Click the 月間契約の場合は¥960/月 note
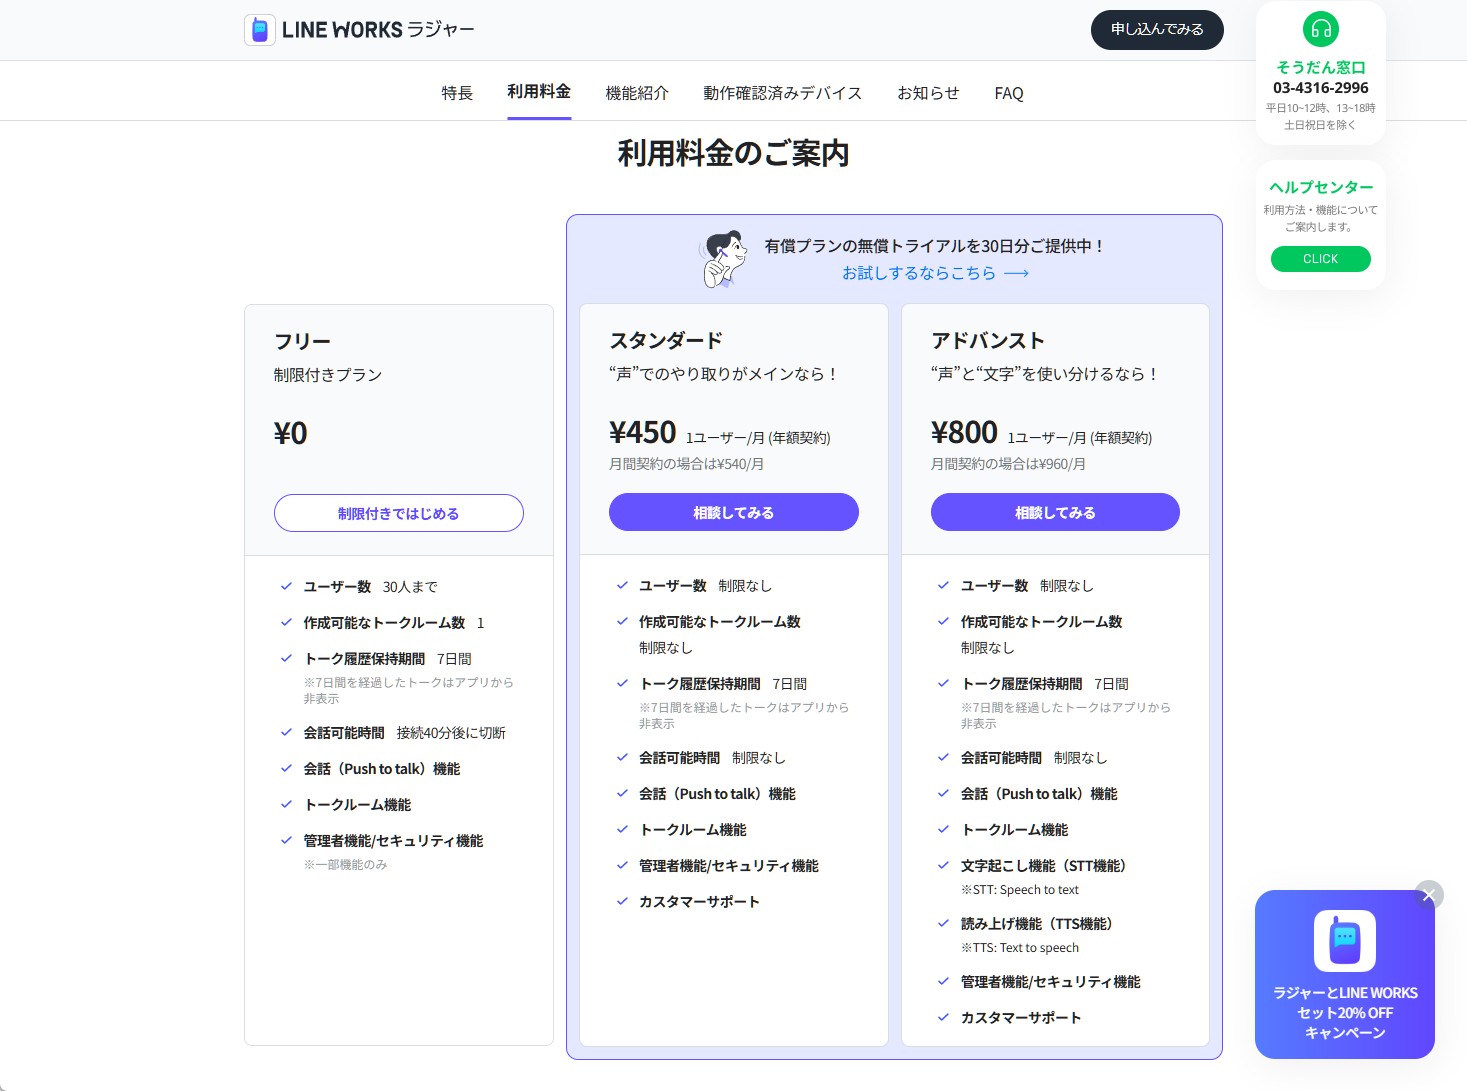Screen dimensions: 1467x1091 [1009, 464]
